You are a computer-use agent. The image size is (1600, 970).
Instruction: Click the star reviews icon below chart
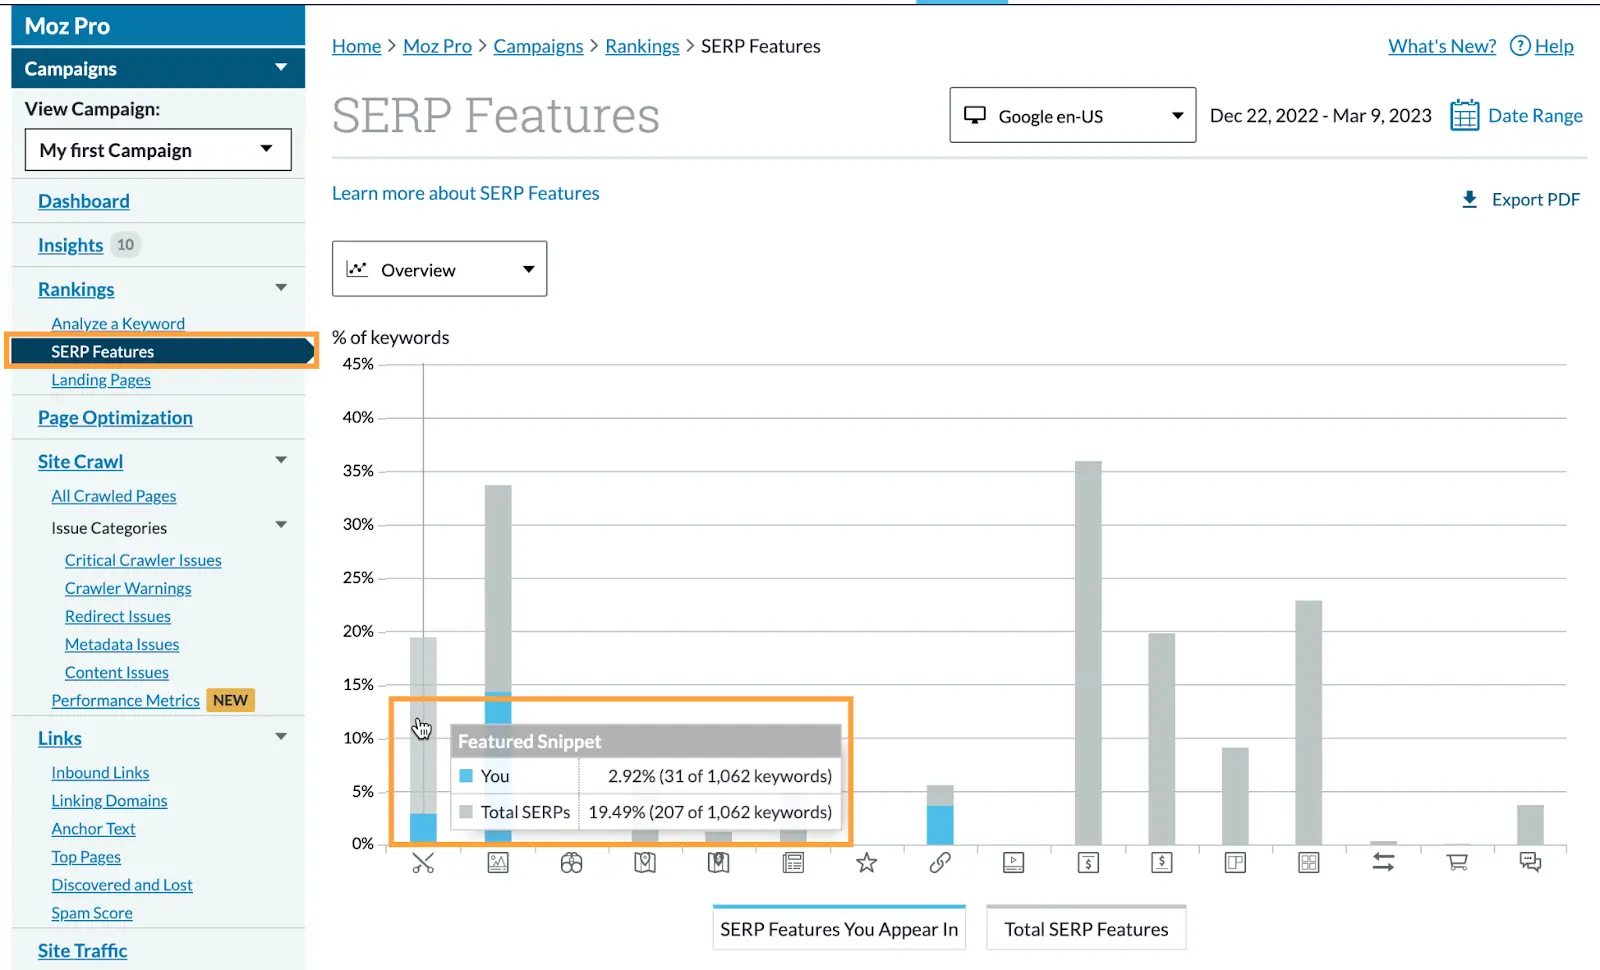pyautogui.click(x=866, y=863)
